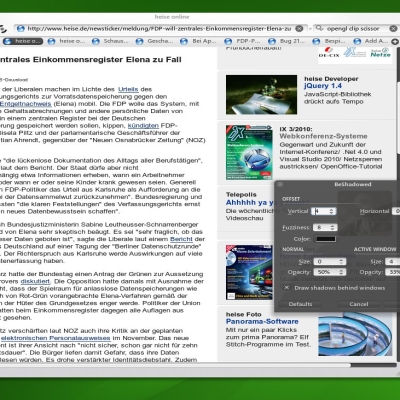
Task: Follow the 'Entgeltnachweis' link
Action: coord(25,104)
